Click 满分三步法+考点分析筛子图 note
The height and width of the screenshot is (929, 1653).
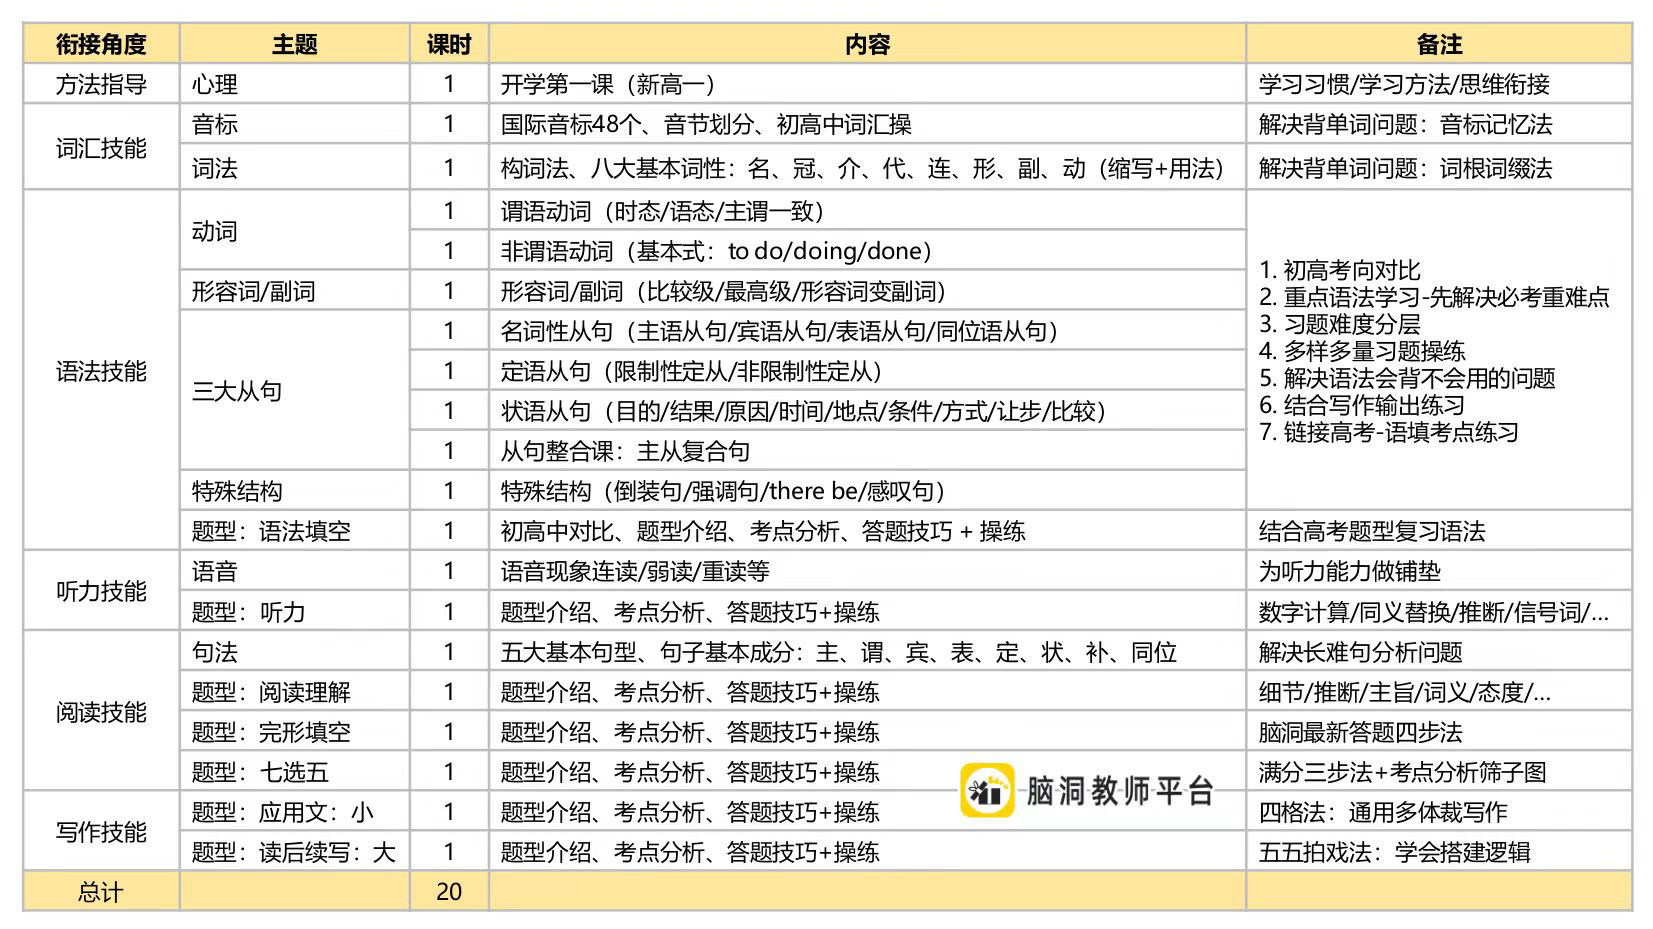pos(1439,771)
